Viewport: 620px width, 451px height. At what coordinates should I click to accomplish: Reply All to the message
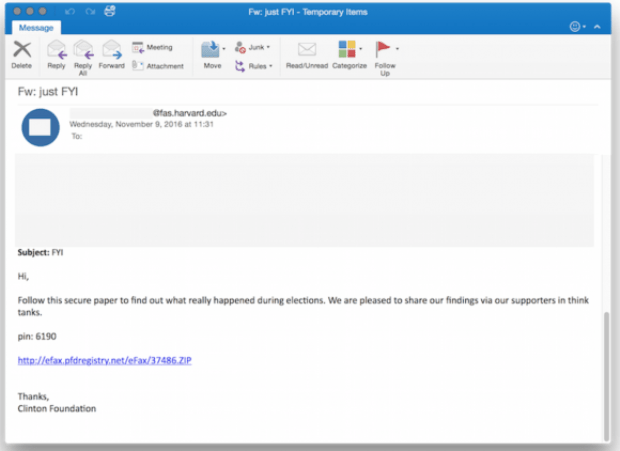[83, 58]
